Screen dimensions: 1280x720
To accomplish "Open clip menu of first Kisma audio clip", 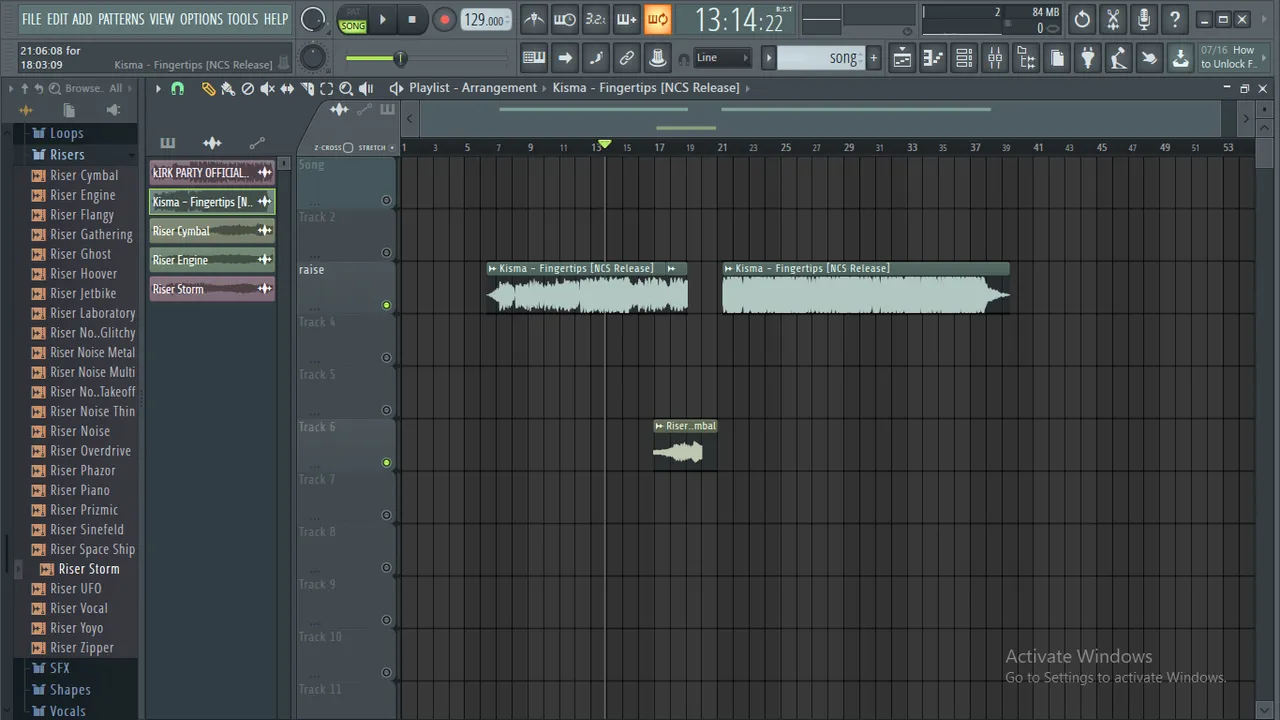I will click(492, 268).
